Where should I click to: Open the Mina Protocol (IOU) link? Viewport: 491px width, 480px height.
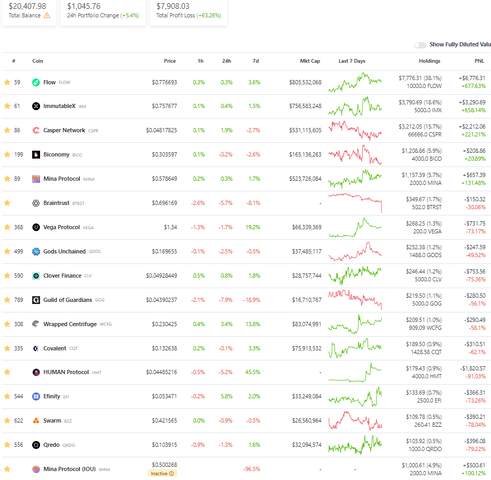tap(70, 469)
